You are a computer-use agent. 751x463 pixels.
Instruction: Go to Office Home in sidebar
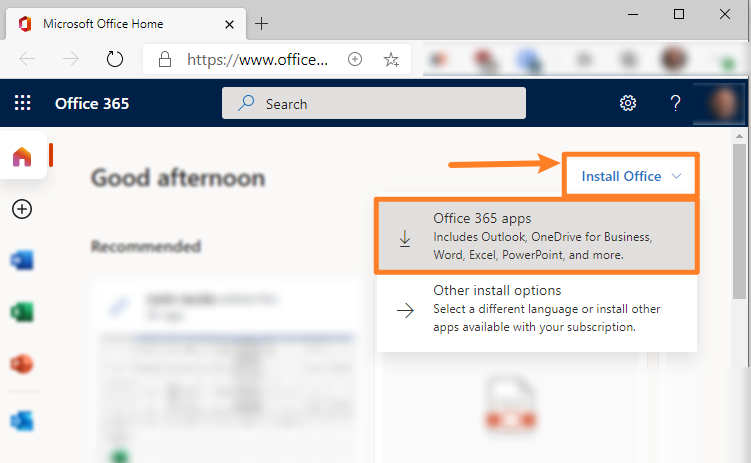coord(22,157)
